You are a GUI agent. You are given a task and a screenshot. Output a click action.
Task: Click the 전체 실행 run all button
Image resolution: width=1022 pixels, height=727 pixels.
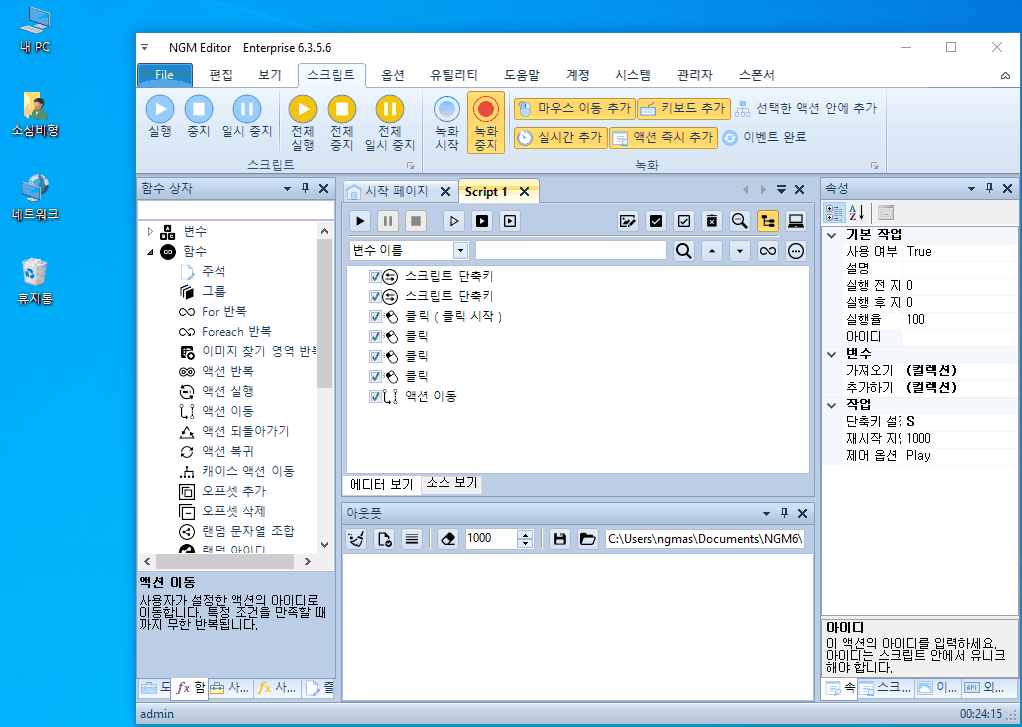pyautogui.click(x=302, y=123)
